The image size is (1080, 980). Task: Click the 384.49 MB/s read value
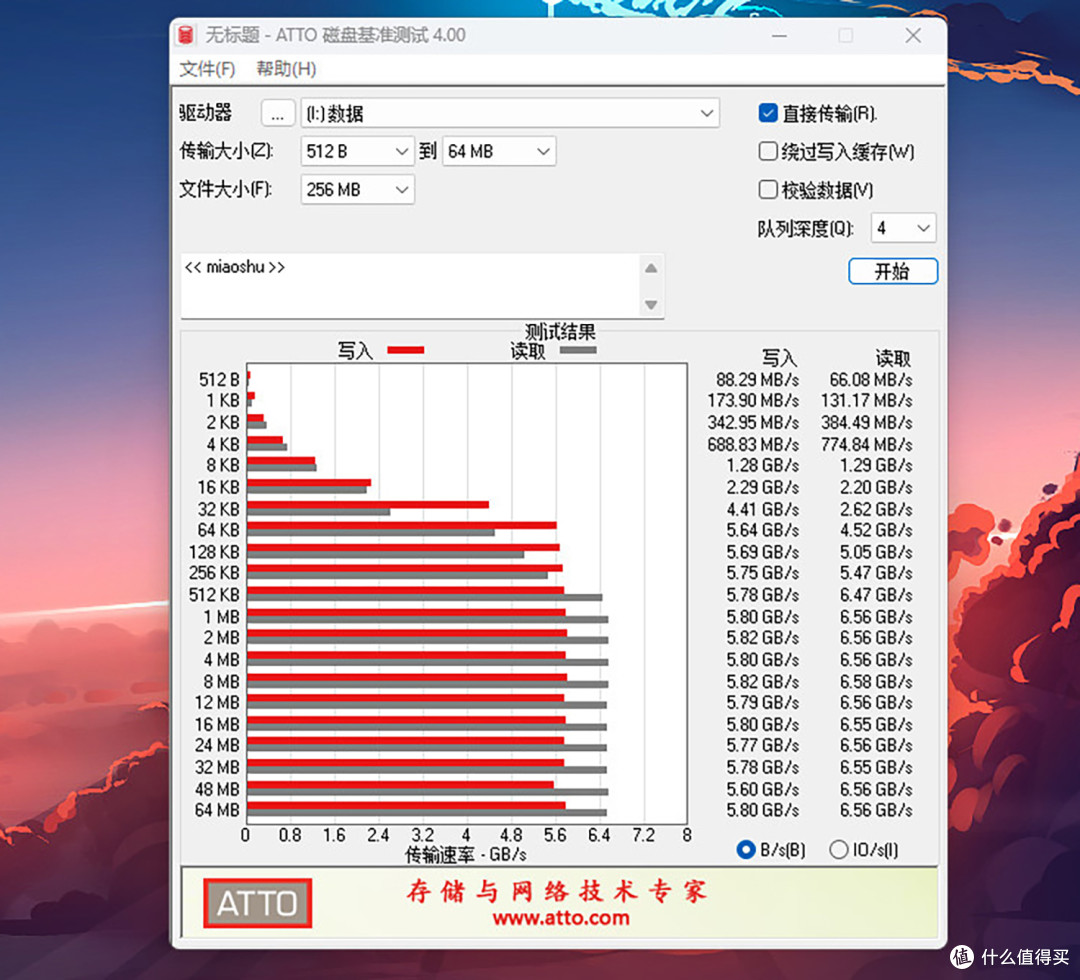click(x=866, y=423)
